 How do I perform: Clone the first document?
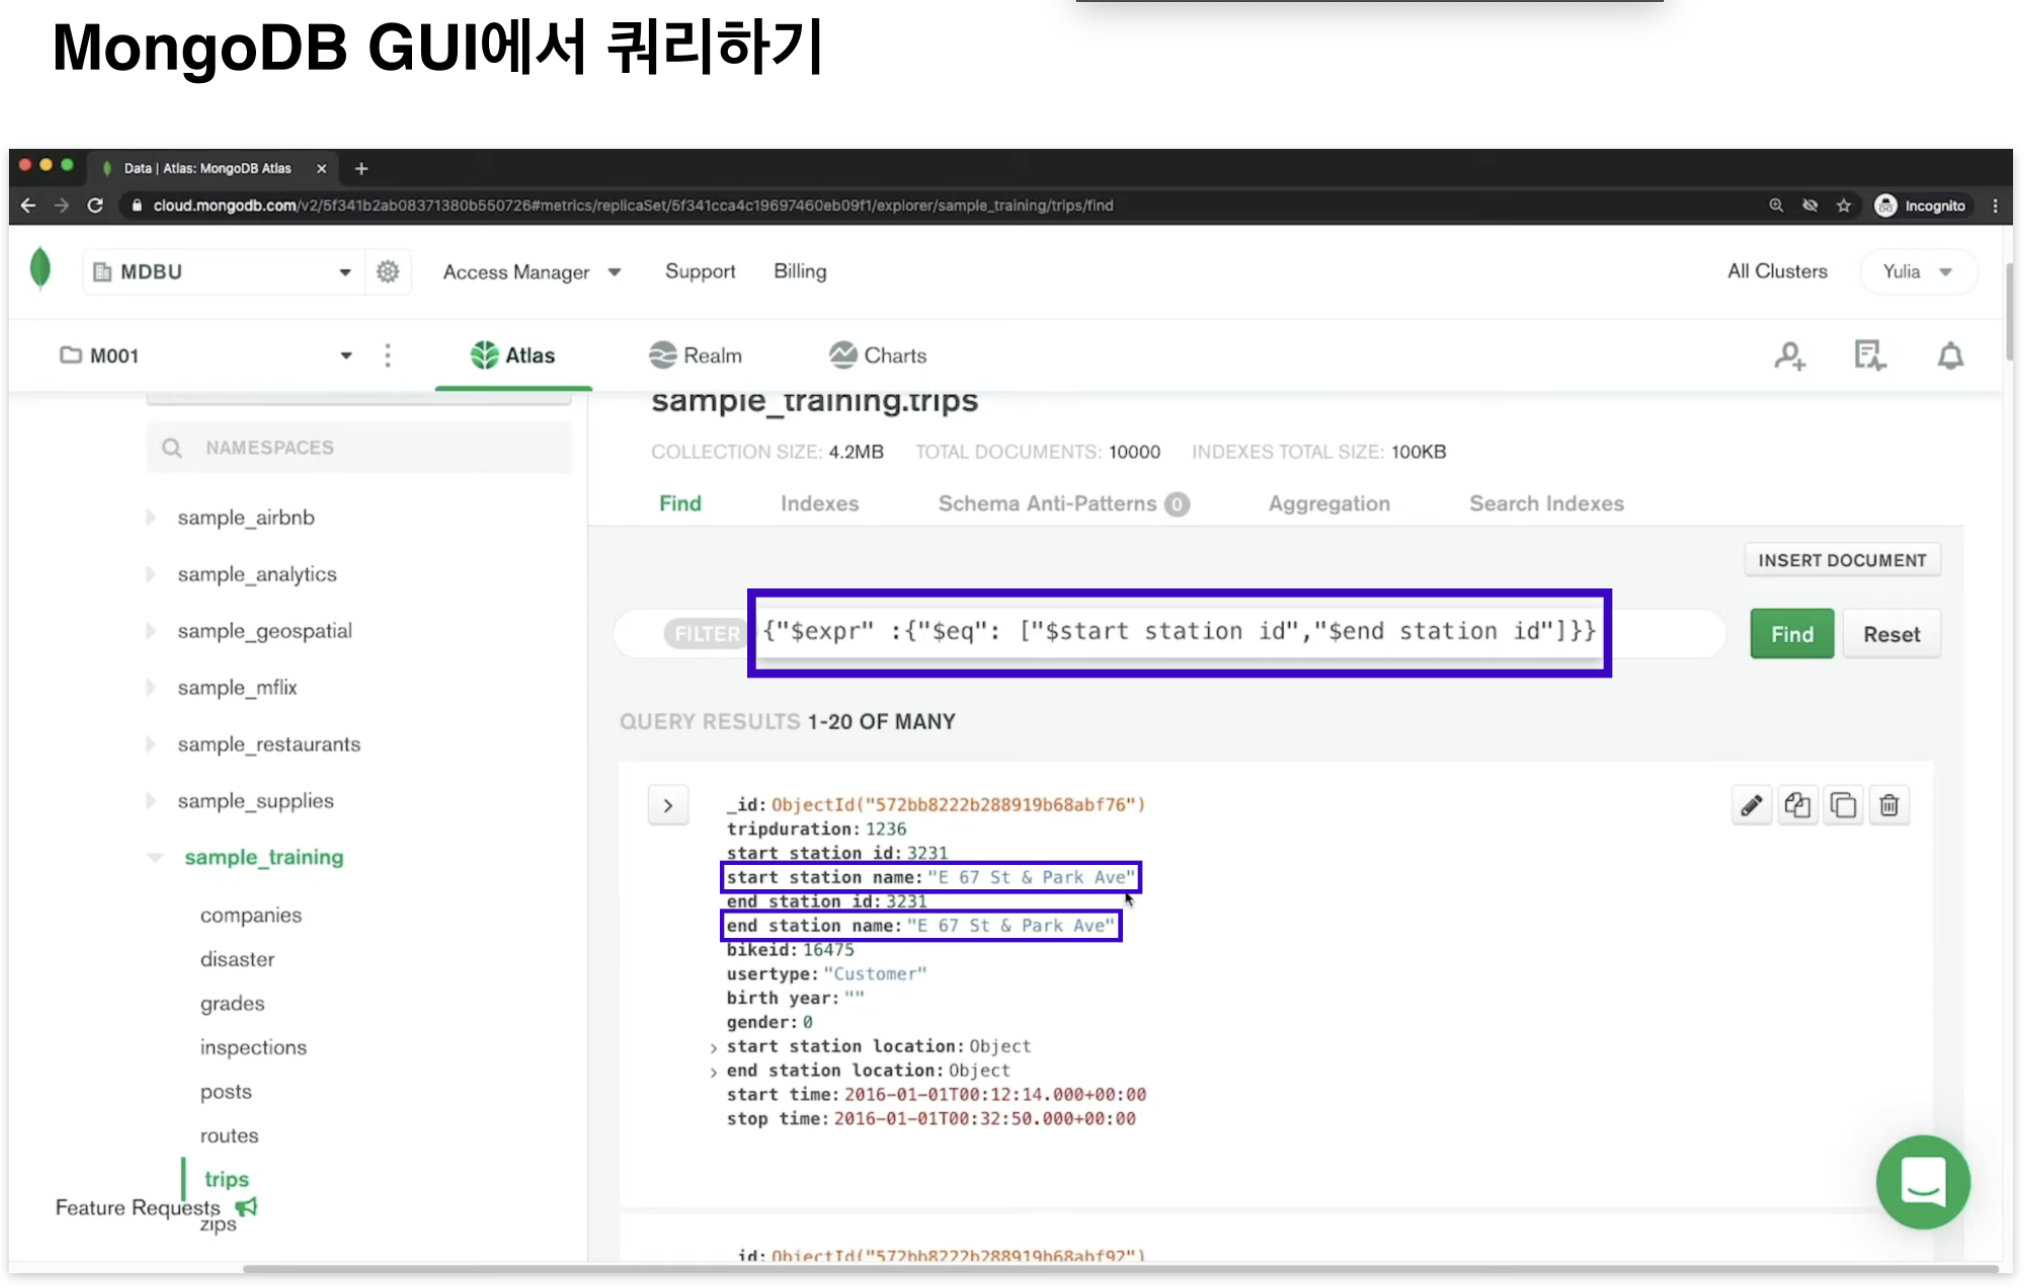1843,805
